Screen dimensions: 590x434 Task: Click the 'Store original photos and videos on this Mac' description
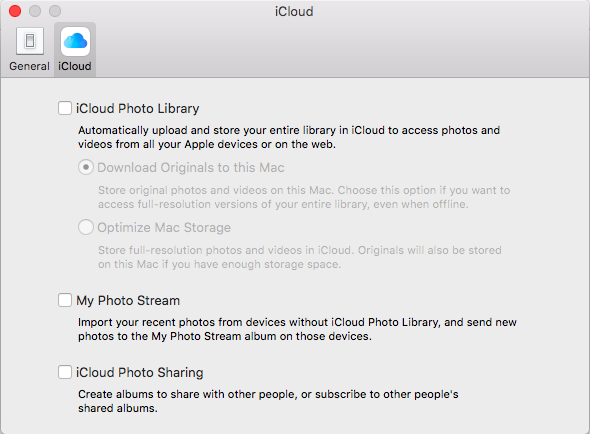(x=304, y=197)
